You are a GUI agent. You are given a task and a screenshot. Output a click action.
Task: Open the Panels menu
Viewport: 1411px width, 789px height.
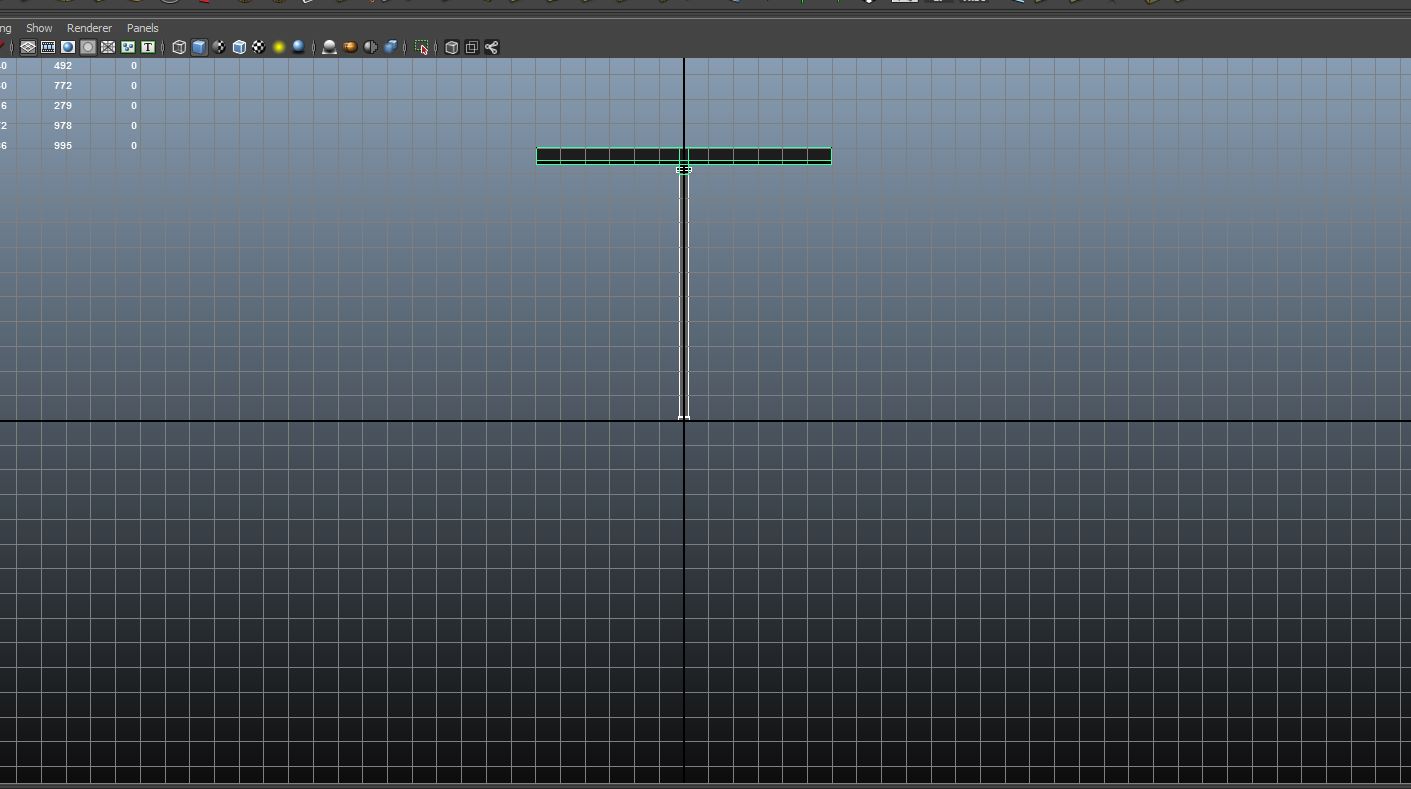point(142,28)
